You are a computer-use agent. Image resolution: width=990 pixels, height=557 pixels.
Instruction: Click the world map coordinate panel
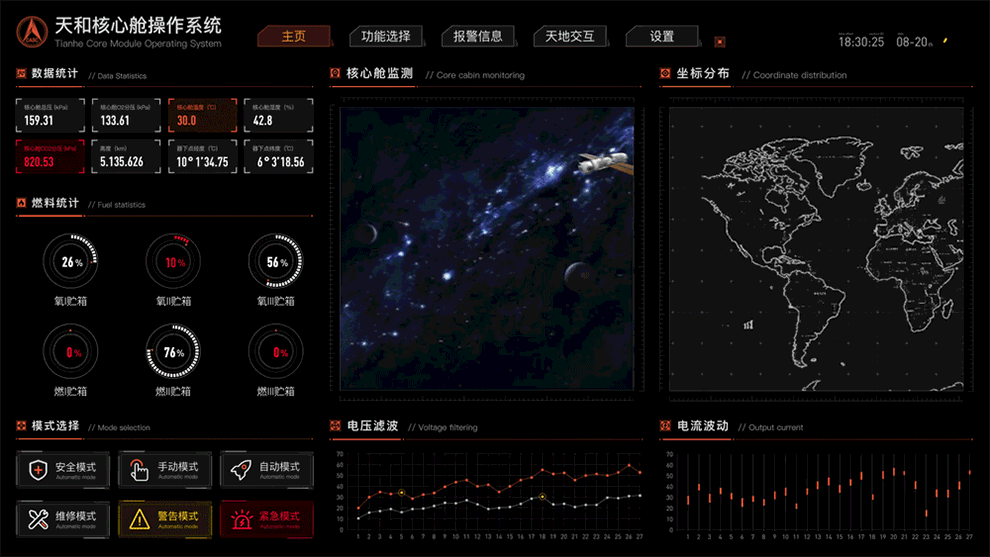click(816, 249)
